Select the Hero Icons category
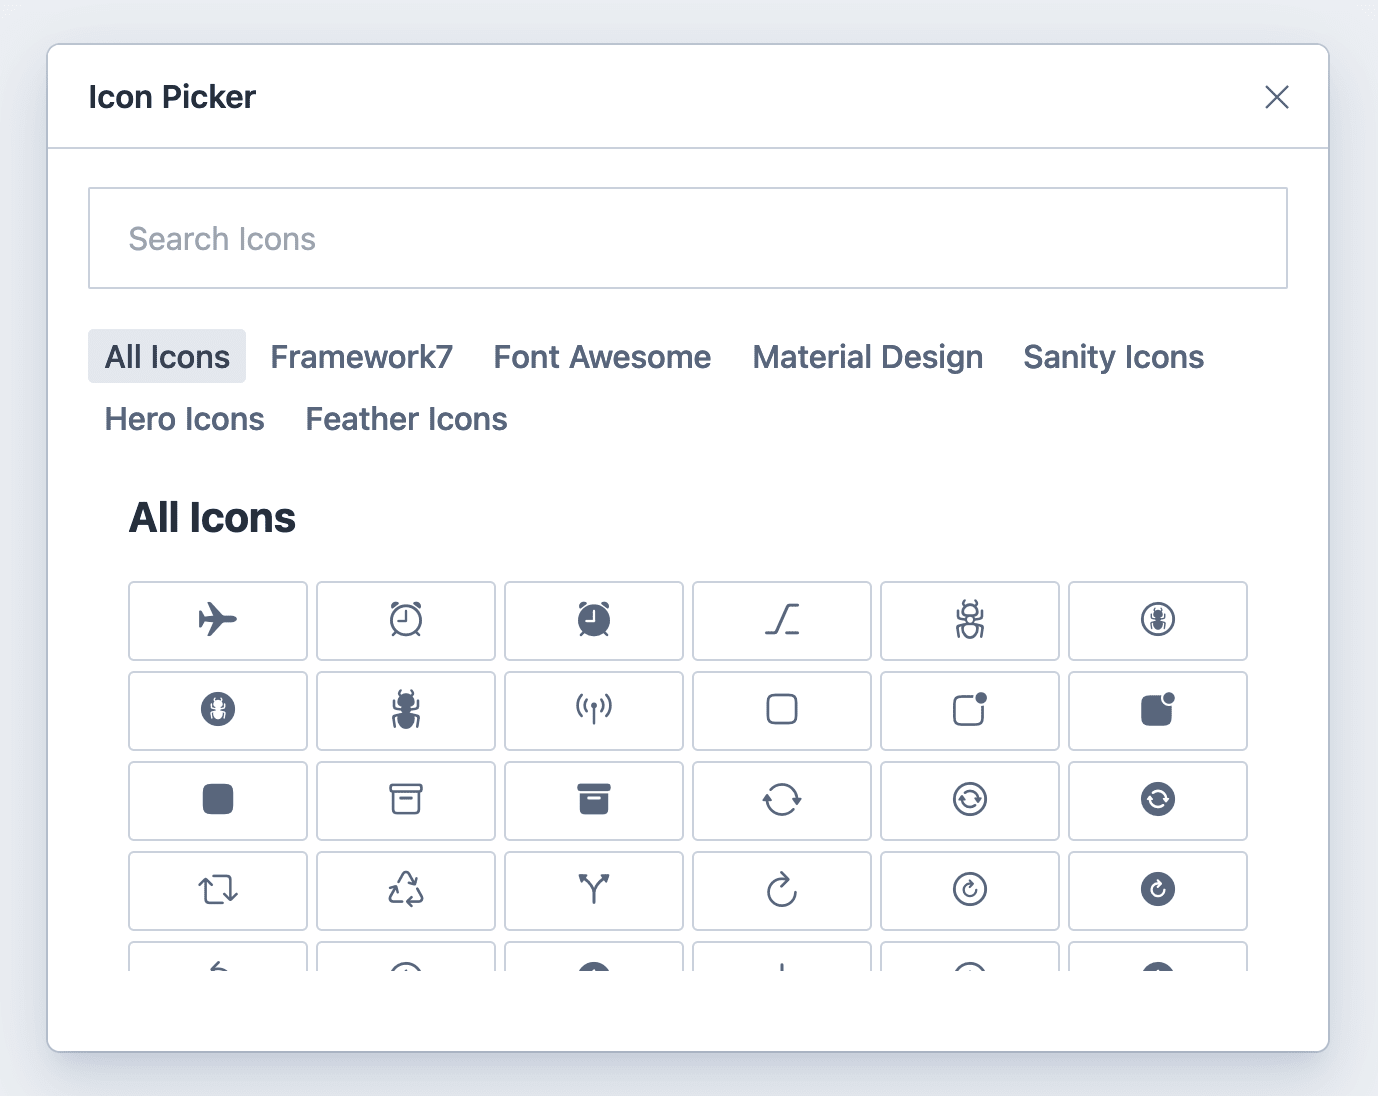 (x=184, y=419)
